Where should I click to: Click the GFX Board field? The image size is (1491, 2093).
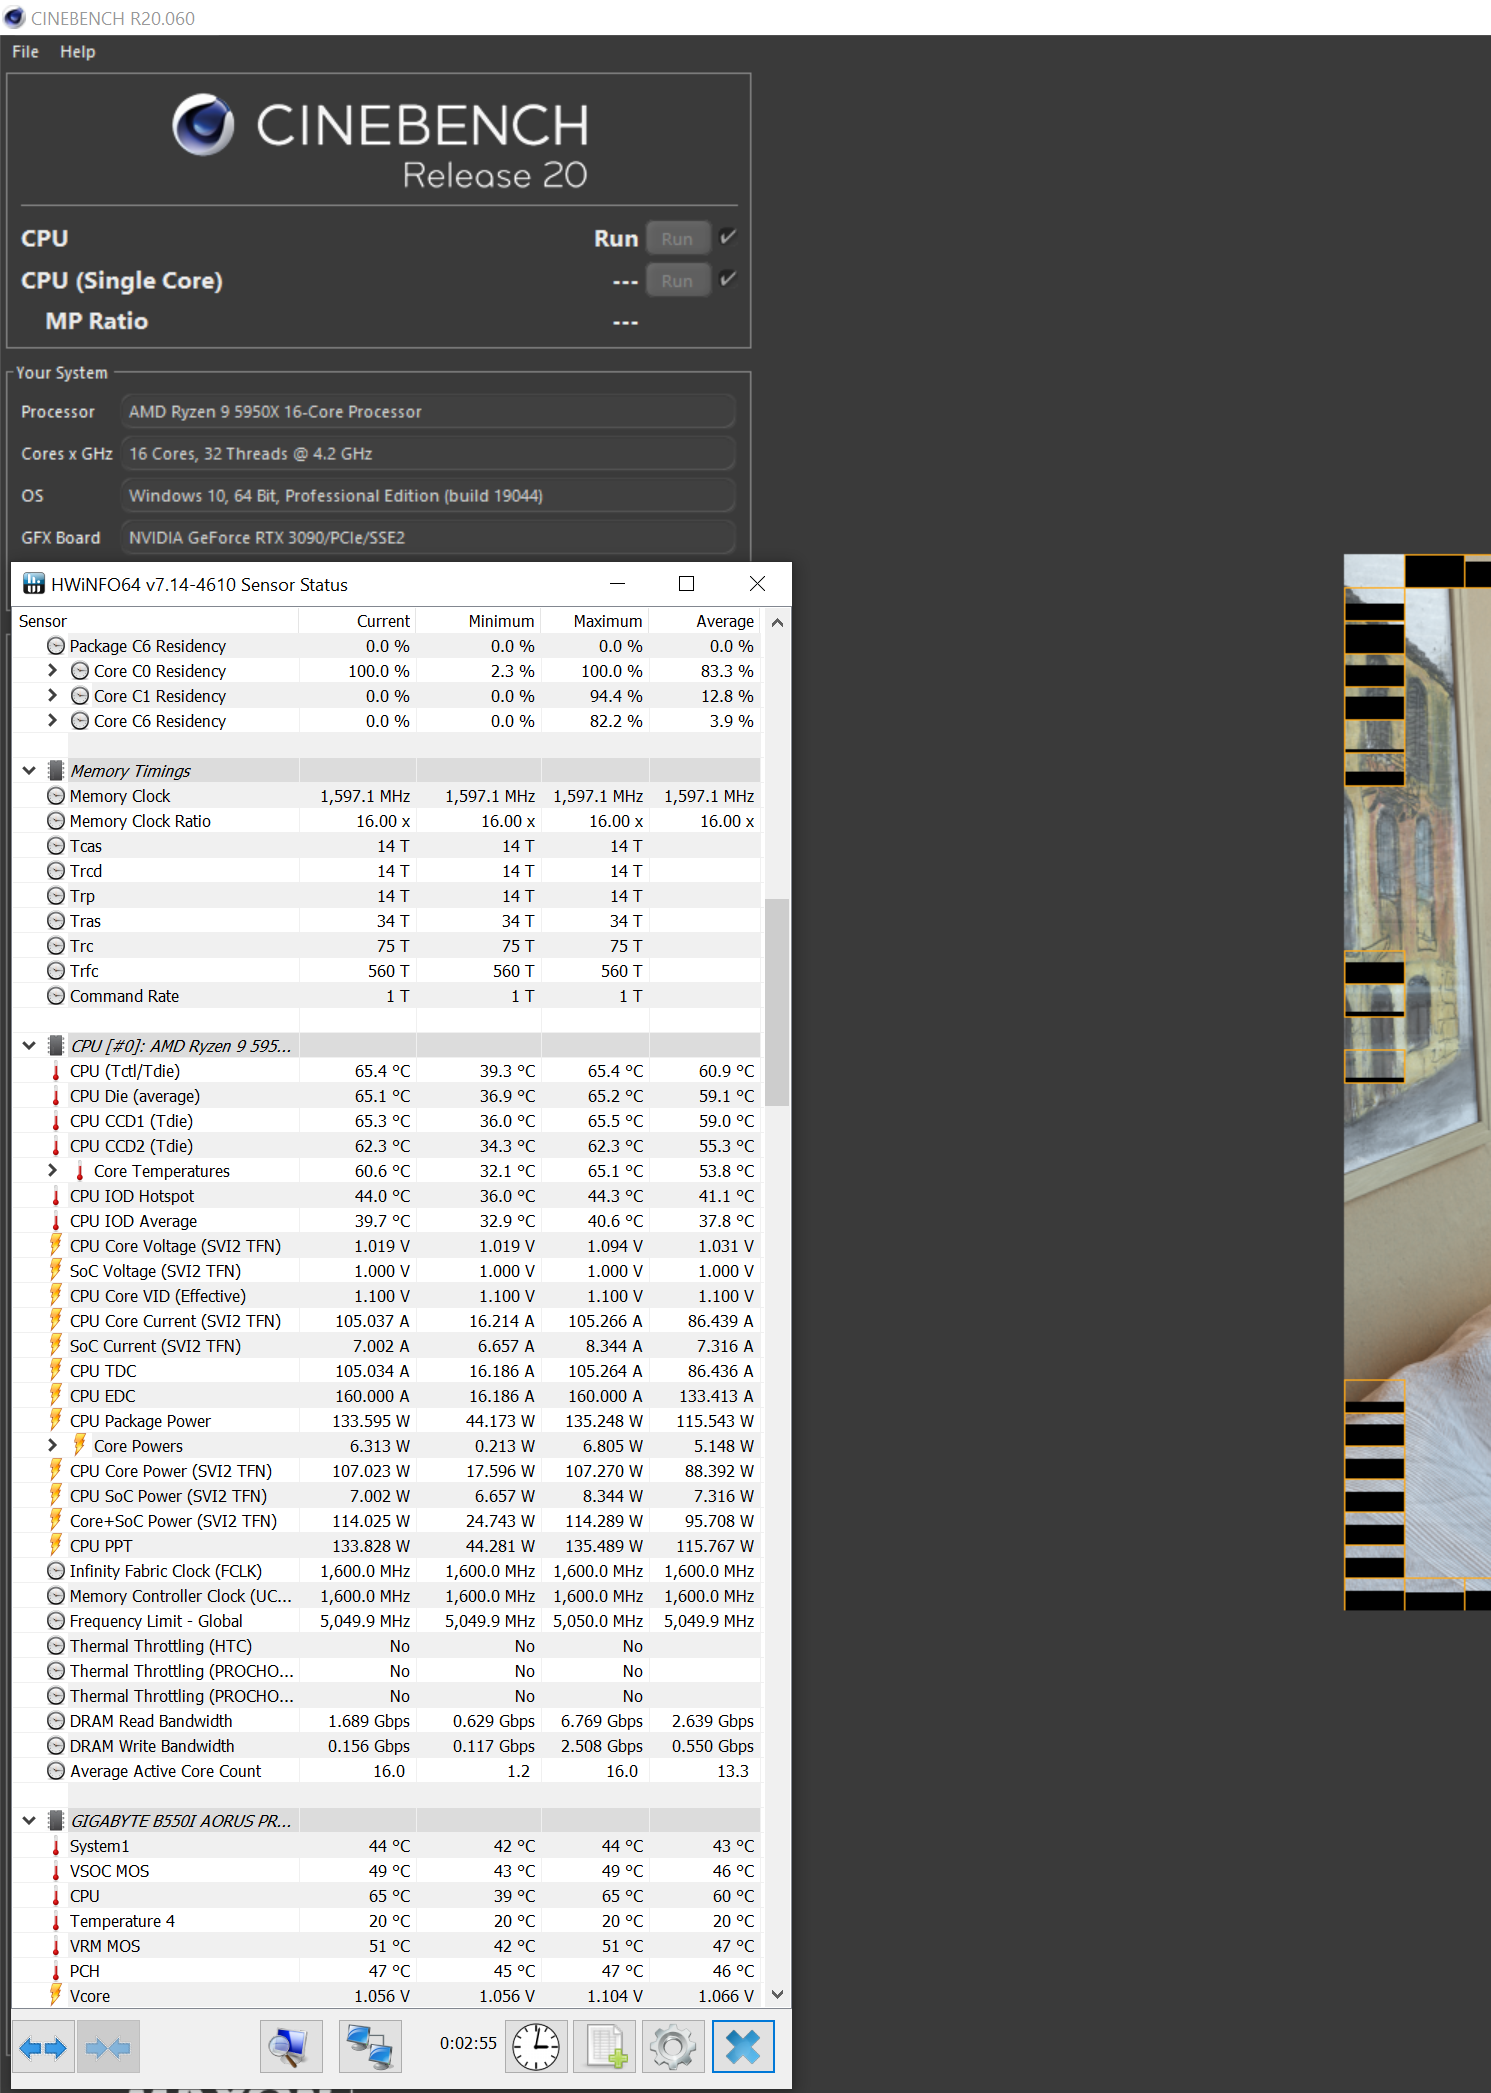point(428,538)
